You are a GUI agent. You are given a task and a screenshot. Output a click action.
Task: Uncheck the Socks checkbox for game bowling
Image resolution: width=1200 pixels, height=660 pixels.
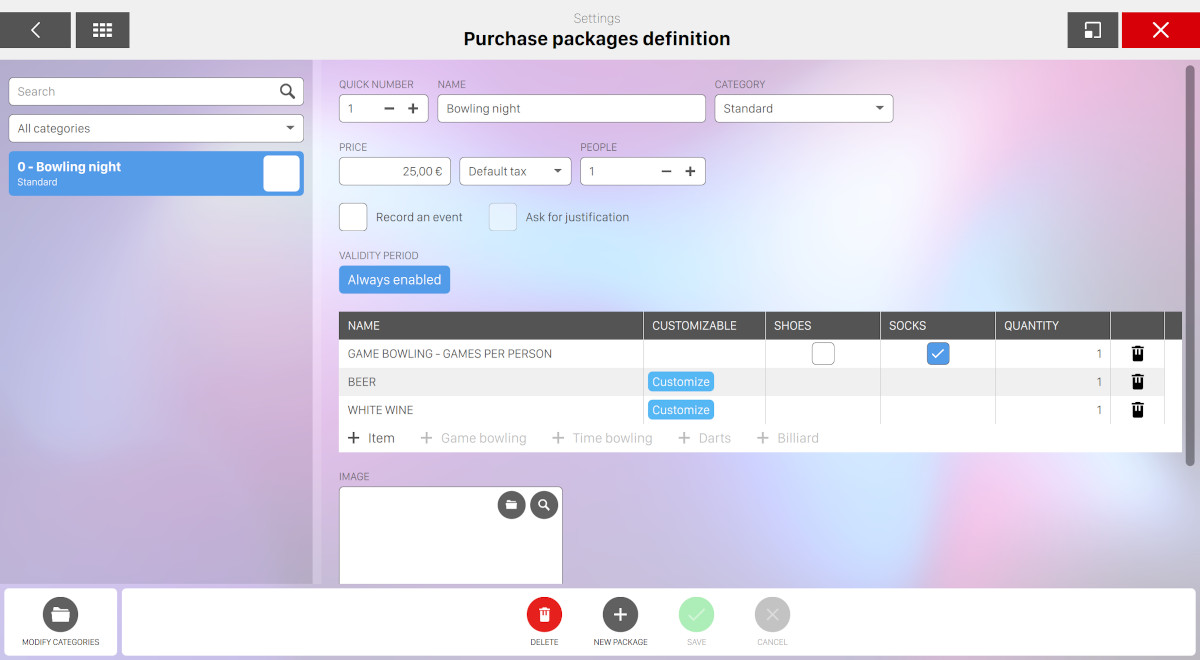pyautogui.click(x=937, y=354)
